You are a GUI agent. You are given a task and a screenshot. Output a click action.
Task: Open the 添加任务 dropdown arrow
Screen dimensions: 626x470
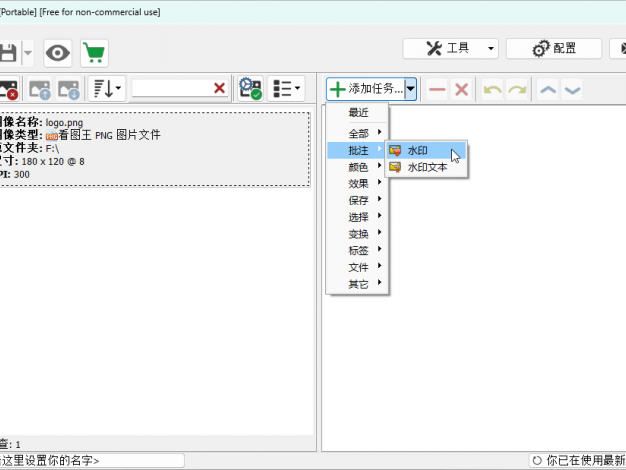(410, 89)
